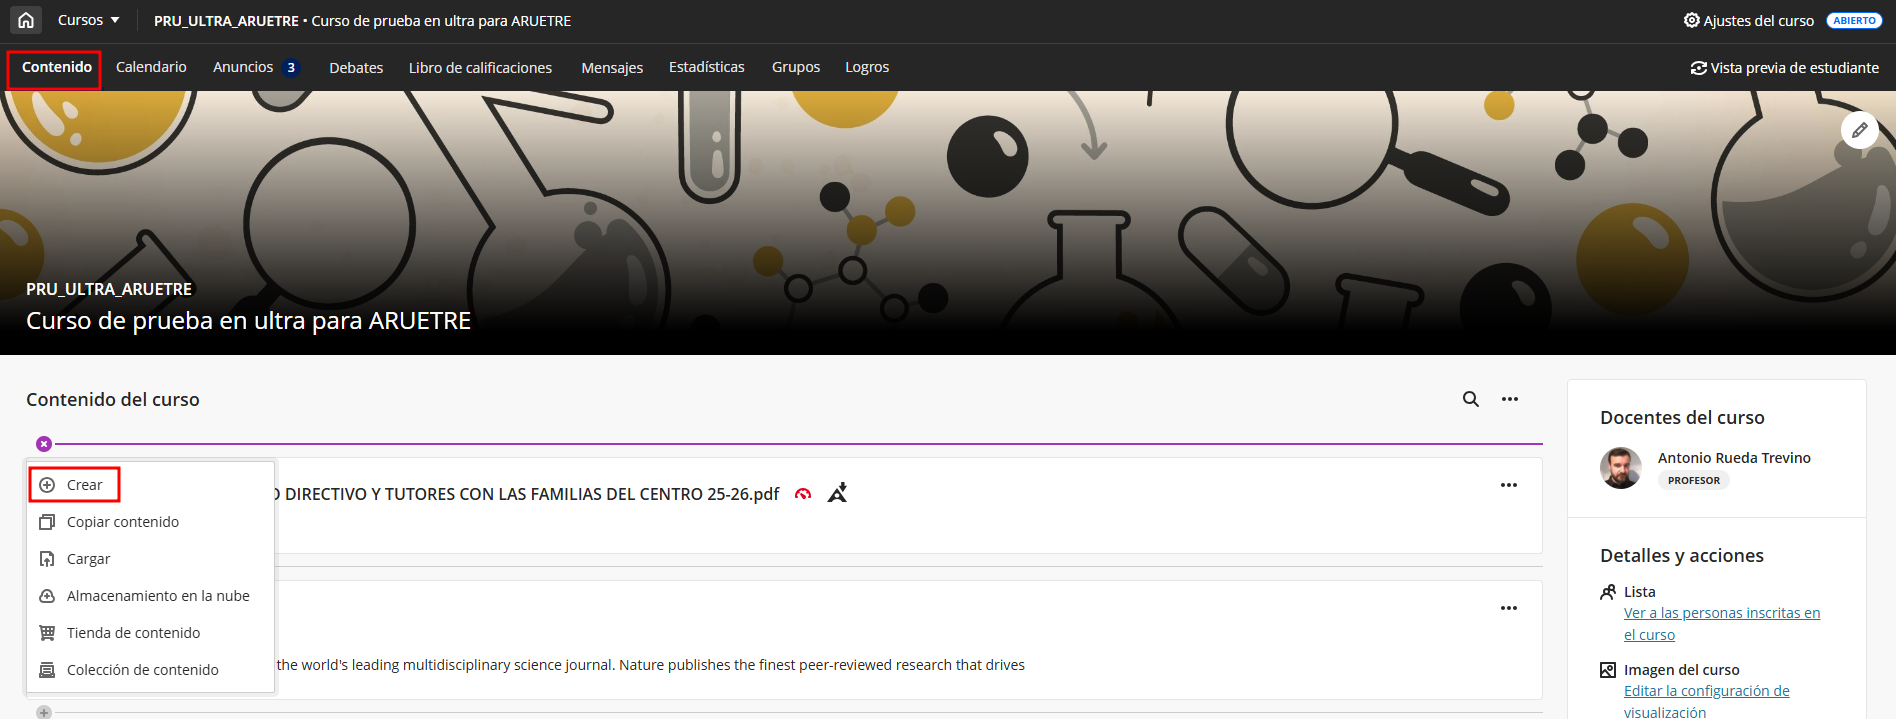Close the add-content menu with purple X
This screenshot has height=719, width=1896.
[44, 444]
